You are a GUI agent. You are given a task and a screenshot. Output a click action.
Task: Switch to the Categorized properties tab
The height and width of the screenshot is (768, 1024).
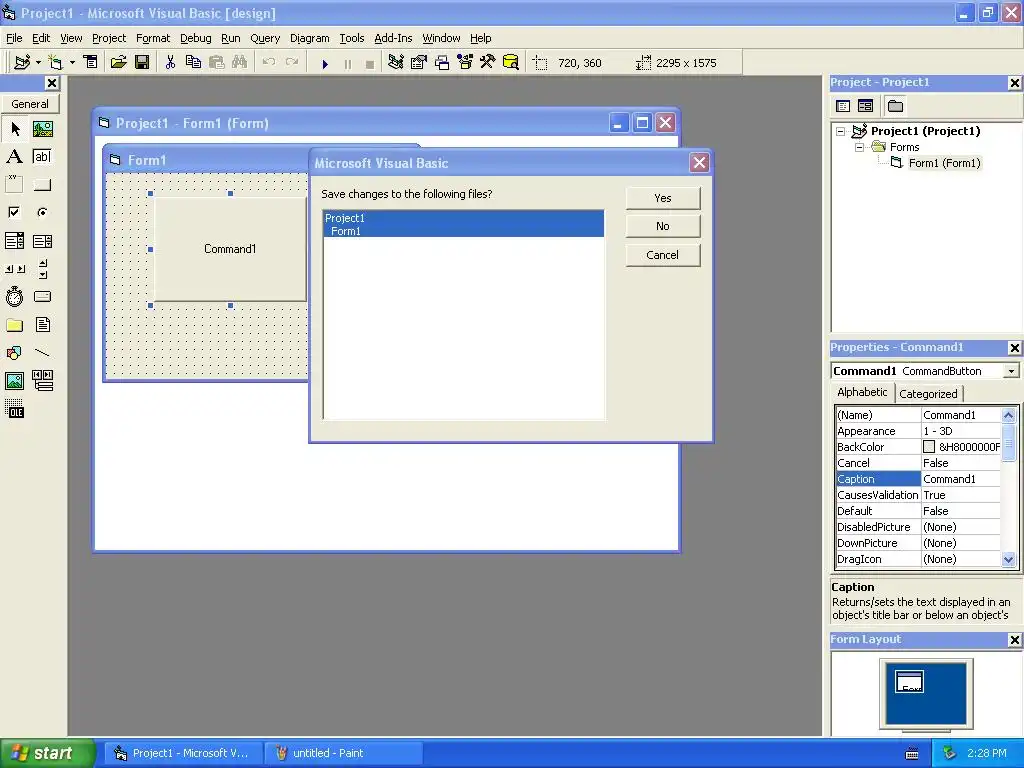928,394
